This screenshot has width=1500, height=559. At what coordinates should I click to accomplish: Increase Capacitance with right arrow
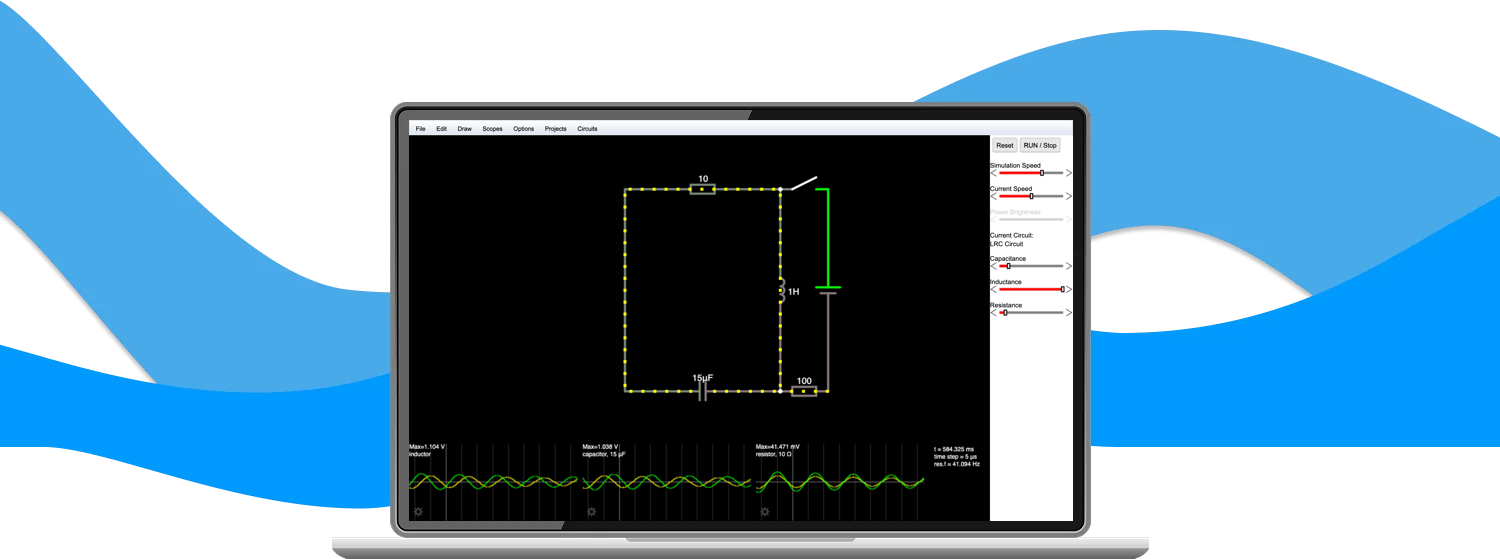click(1068, 266)
